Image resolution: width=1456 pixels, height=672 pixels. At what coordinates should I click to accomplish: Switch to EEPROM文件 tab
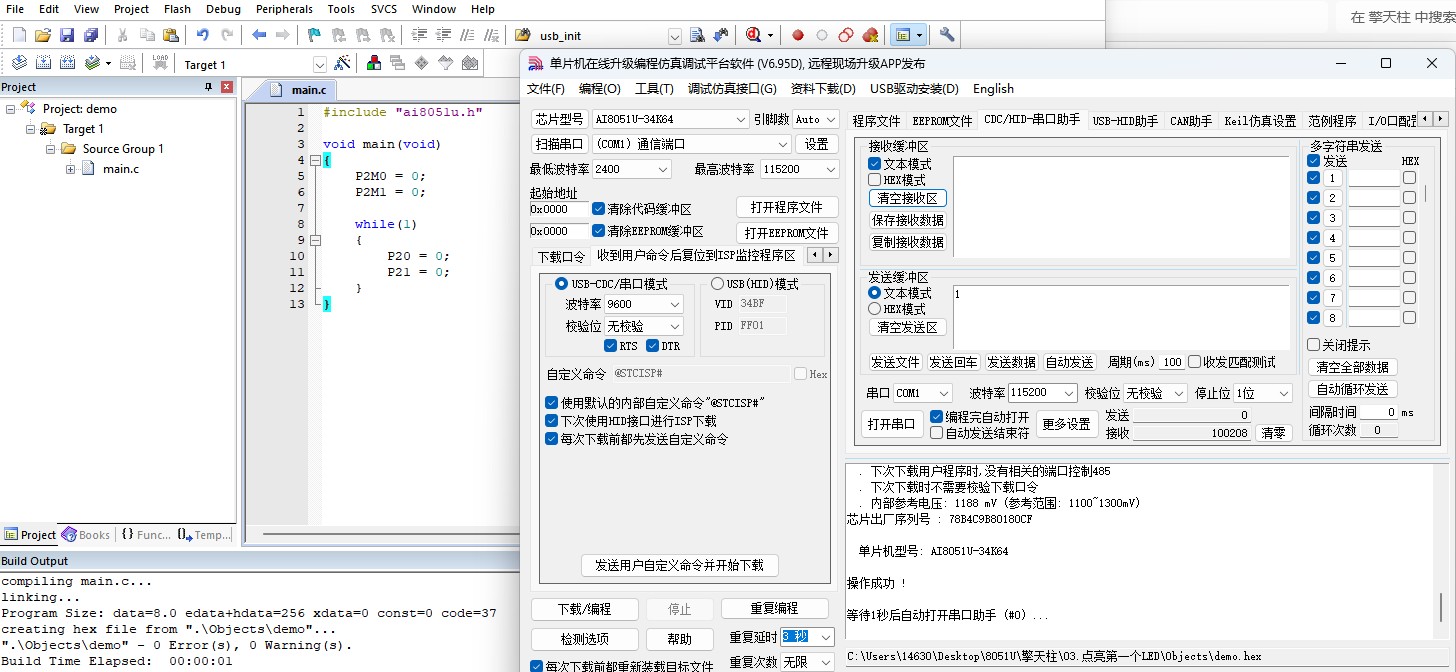pos(942,121)
